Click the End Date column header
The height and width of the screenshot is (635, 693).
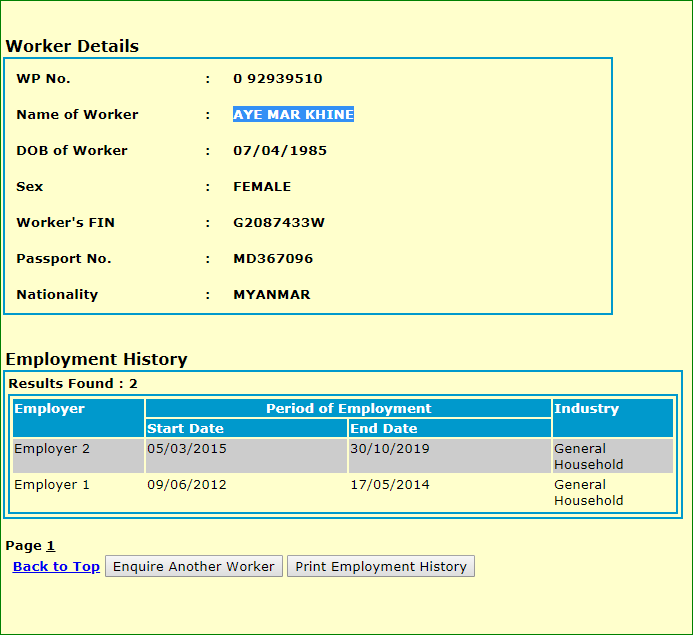tap(383, 429)
